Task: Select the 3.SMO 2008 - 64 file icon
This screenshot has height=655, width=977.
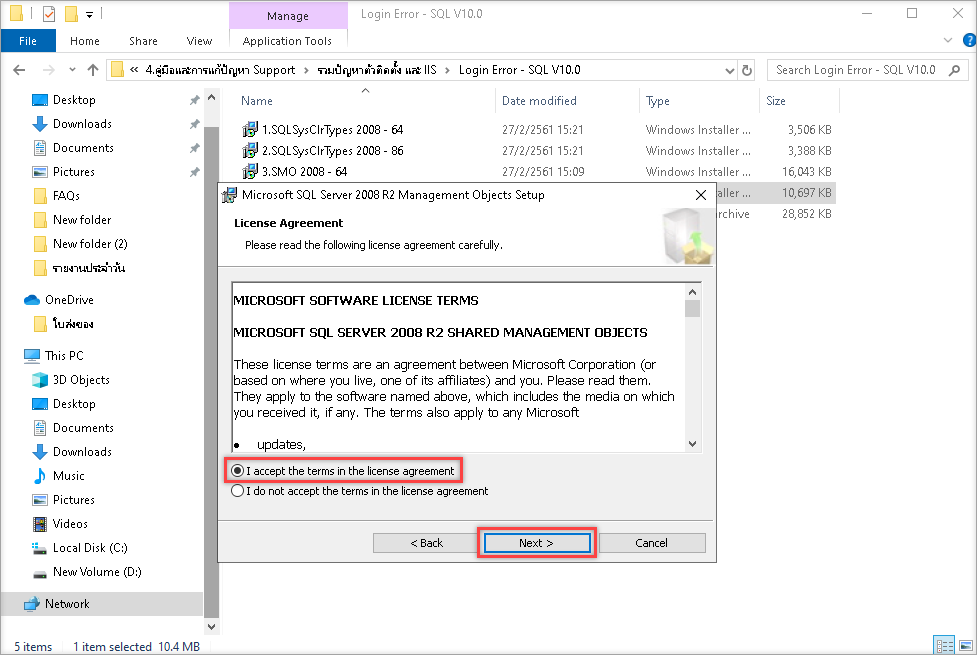Action: pos(250,172)
